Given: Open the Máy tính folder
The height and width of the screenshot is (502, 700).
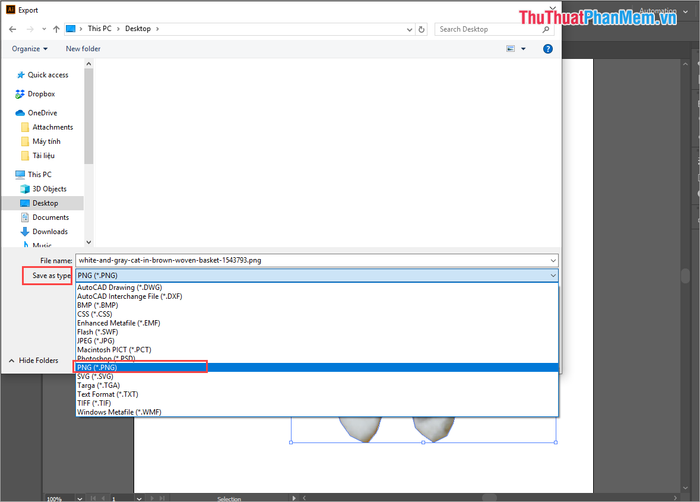Looking at the screenshot, I should tap(41, 142).
